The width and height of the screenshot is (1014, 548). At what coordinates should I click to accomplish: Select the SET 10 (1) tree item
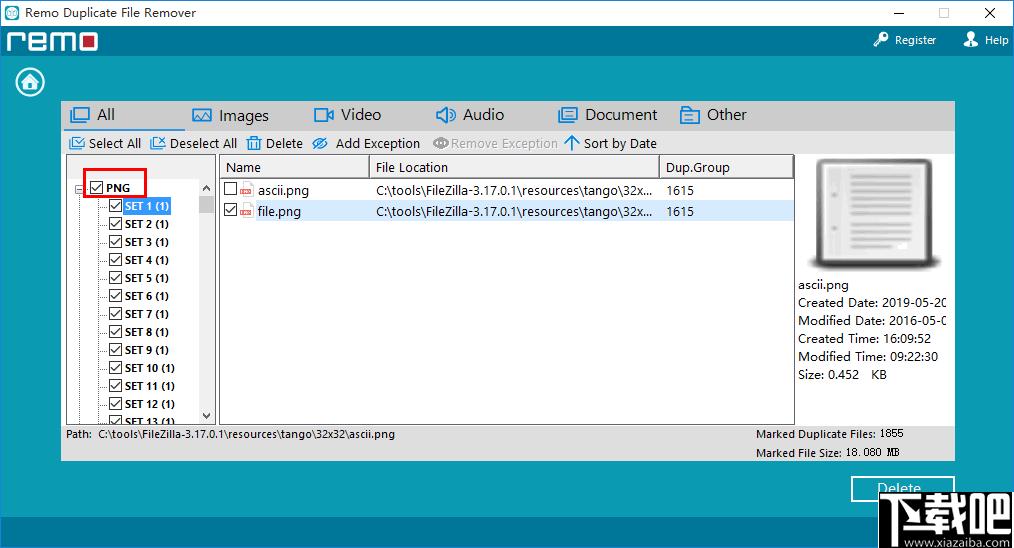coord(149,367)
